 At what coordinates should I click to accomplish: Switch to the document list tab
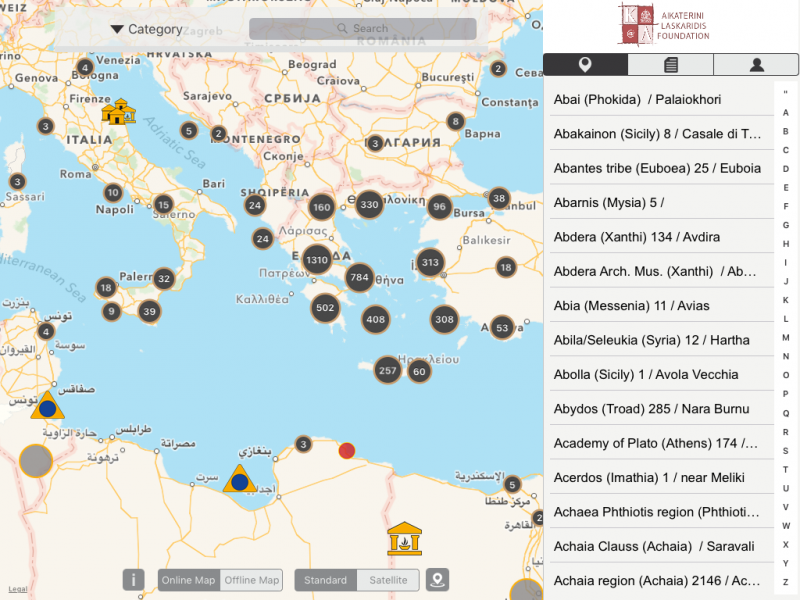pos(671,65)
